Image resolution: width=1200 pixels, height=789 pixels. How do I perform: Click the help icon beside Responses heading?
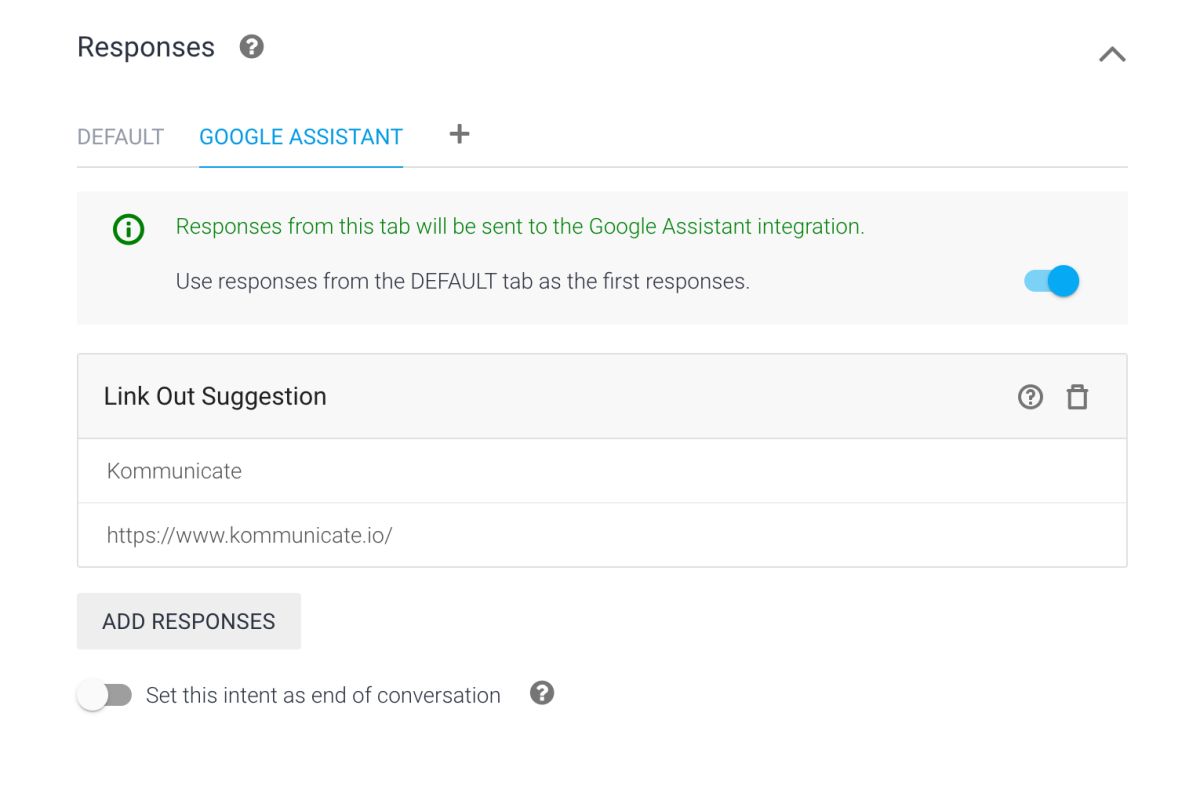252,47
